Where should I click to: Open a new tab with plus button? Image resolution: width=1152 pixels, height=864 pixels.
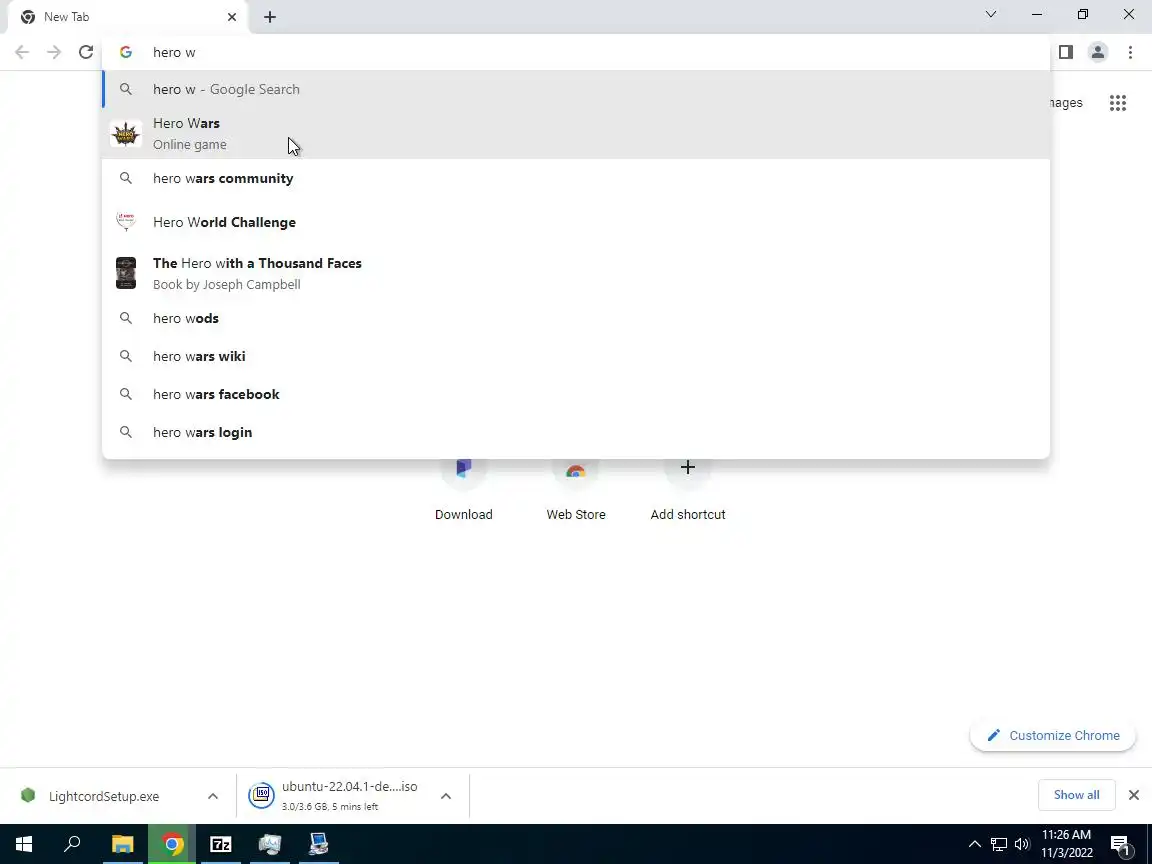[270, 17]
